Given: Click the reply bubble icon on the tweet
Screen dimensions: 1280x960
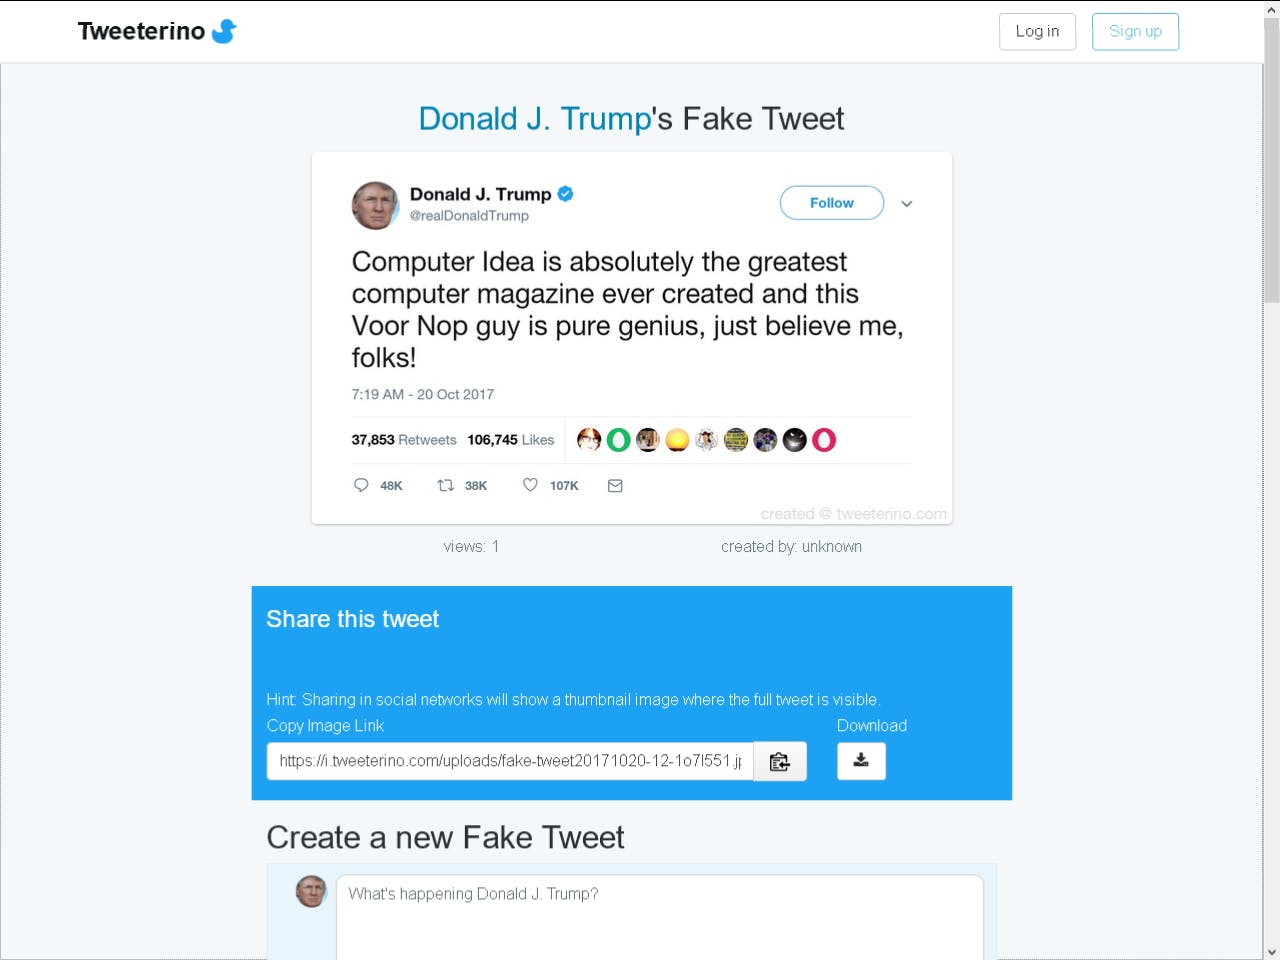Looking at the screenshot, I should [360, 485].
